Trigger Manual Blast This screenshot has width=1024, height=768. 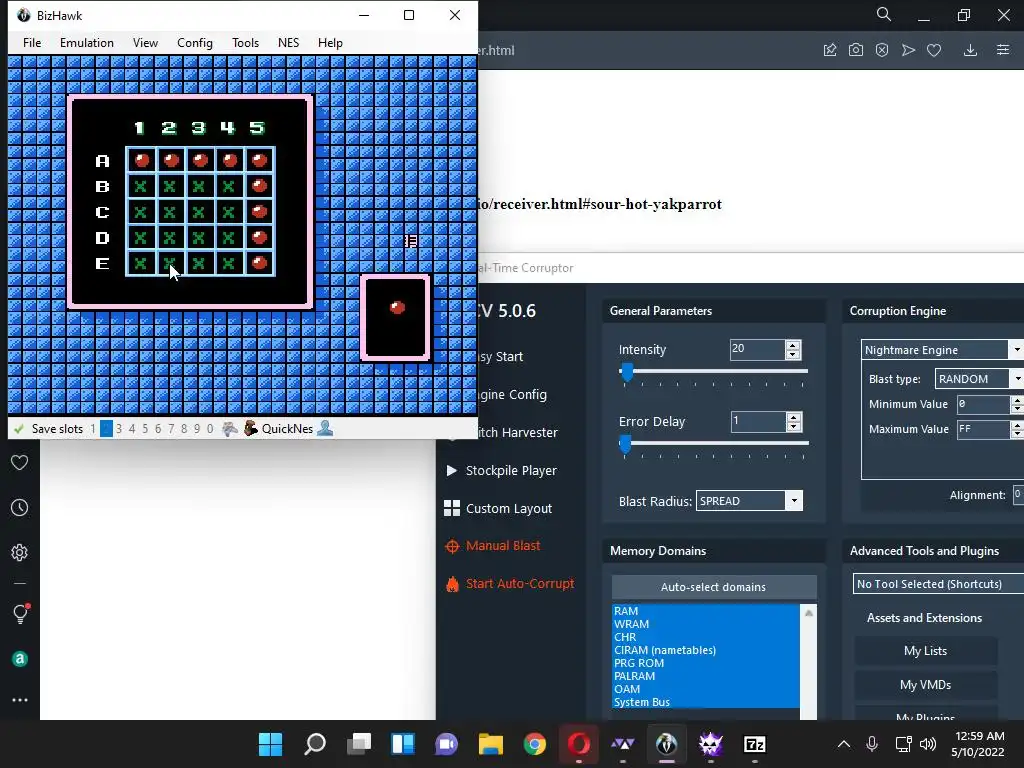coord(503,545)
